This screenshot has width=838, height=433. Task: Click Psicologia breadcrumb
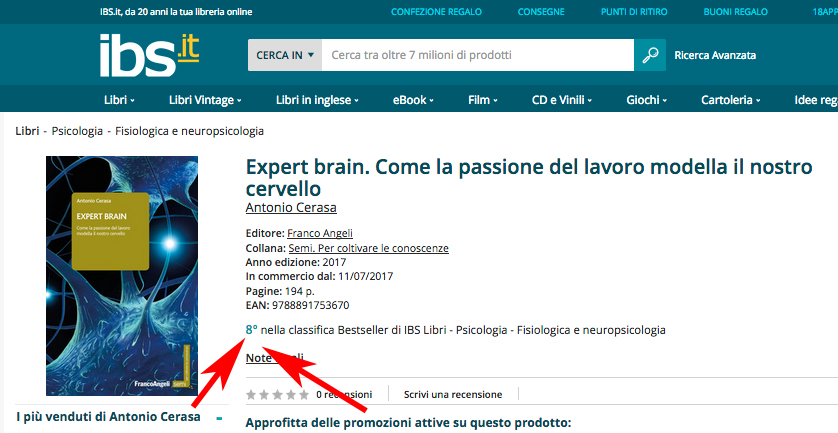pyautogui.click(x=77, y=131)
